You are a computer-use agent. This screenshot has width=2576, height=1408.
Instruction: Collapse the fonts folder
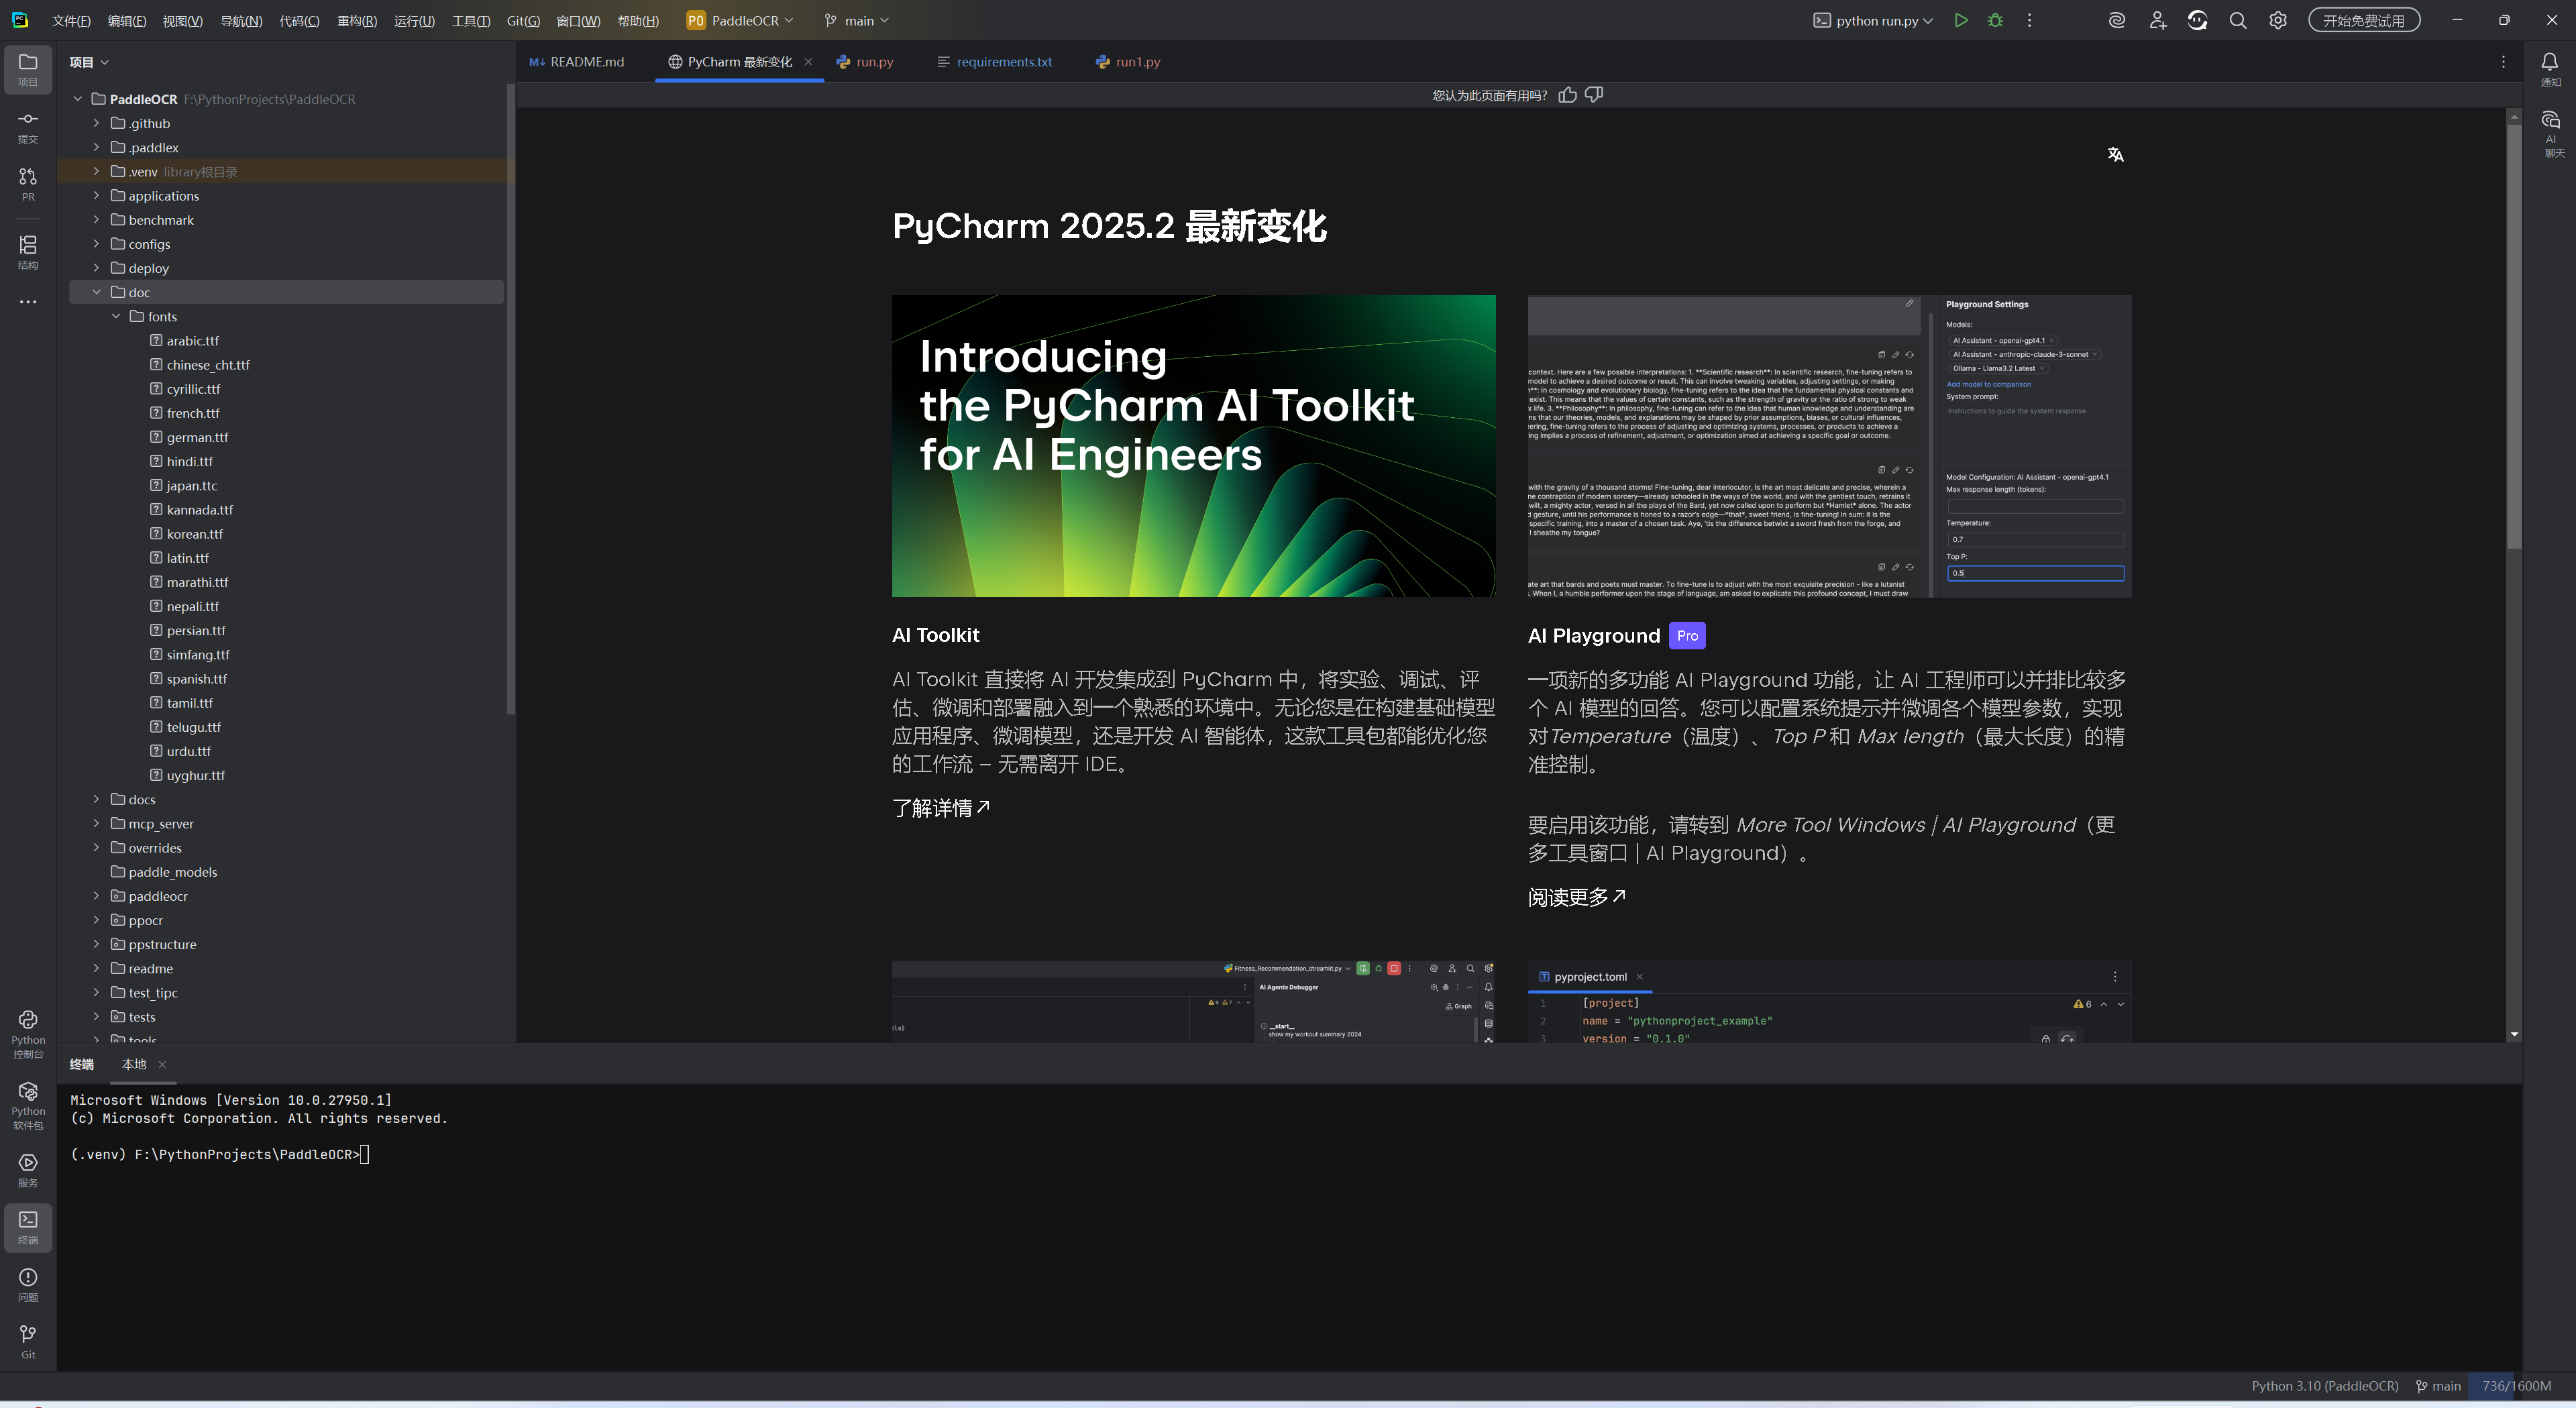pyautogui.click(x=116, y=316)
